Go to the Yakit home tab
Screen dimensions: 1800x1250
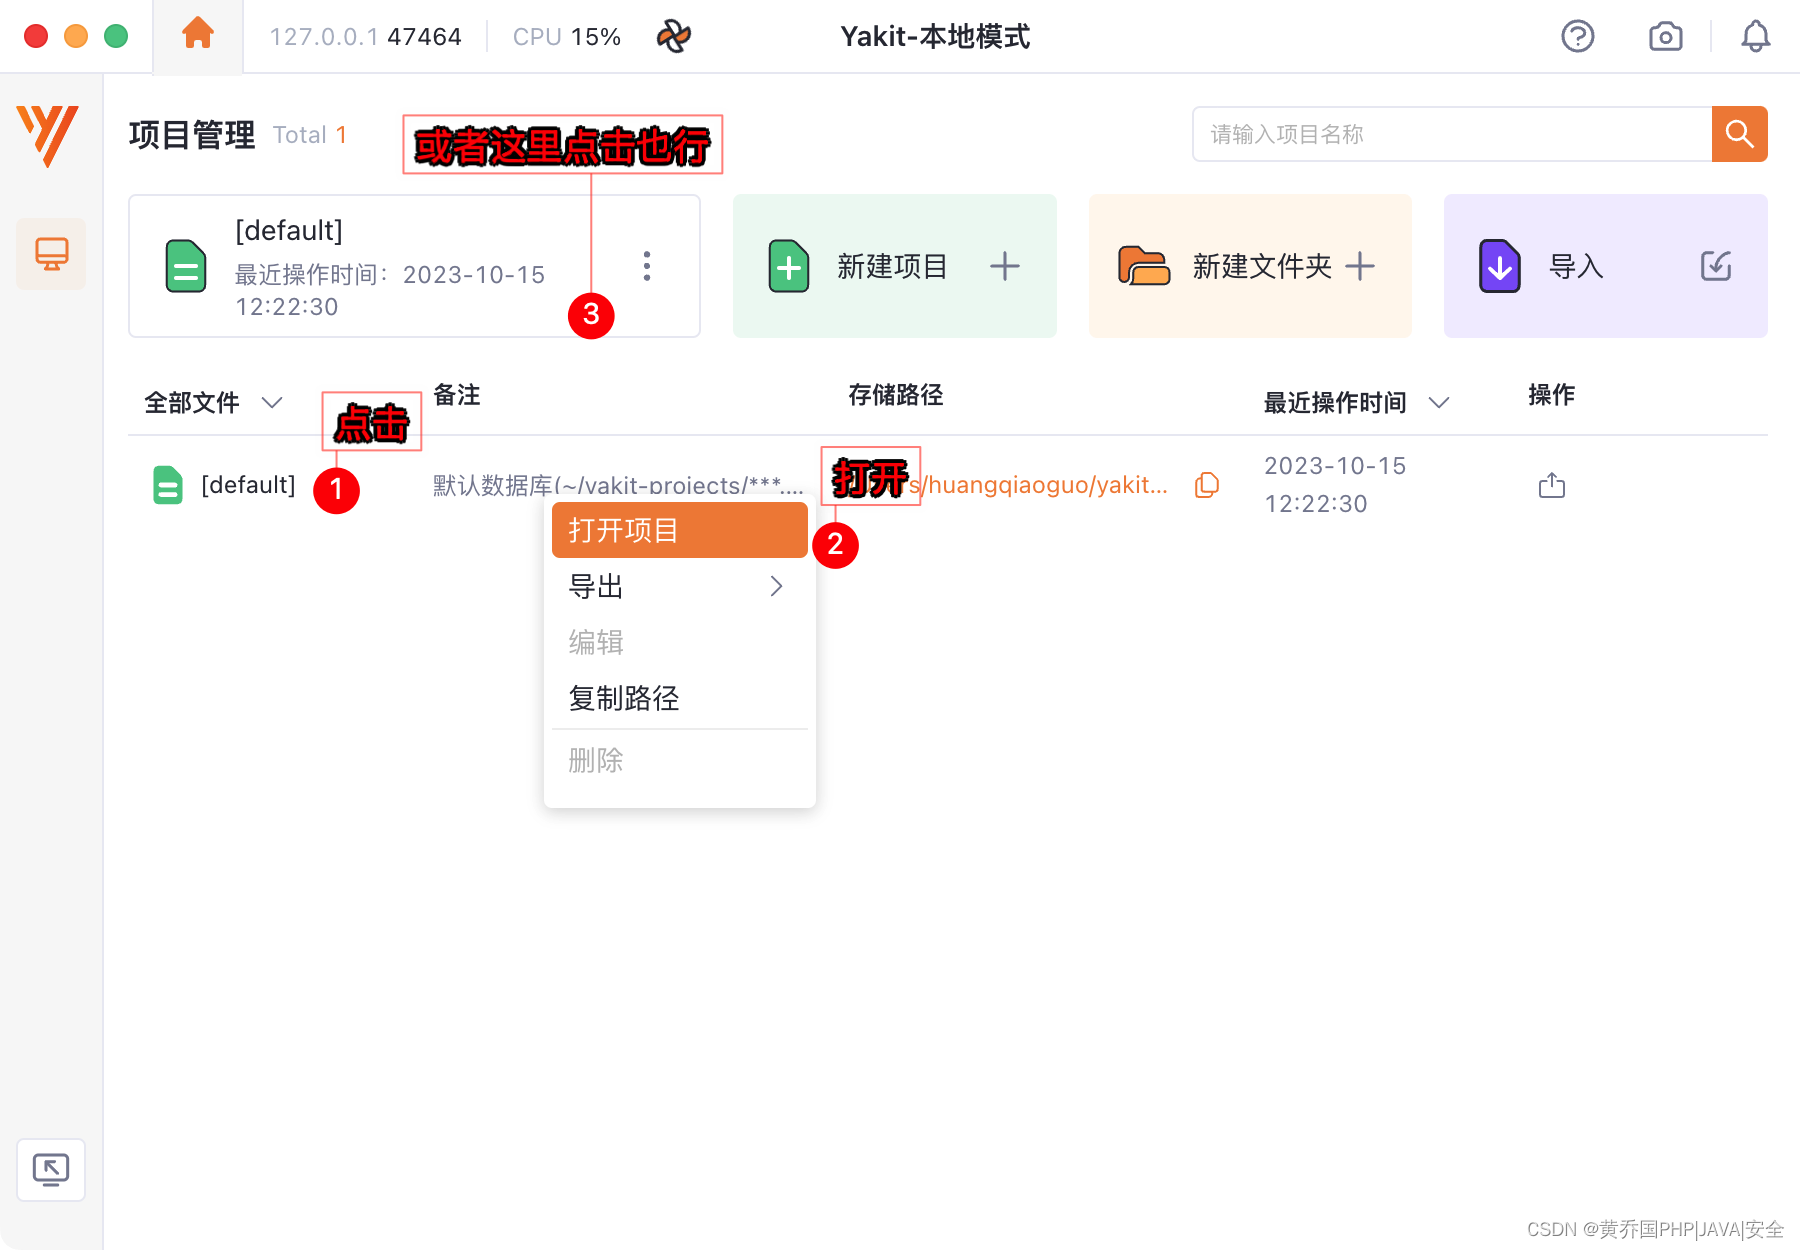tap(197, 35)
